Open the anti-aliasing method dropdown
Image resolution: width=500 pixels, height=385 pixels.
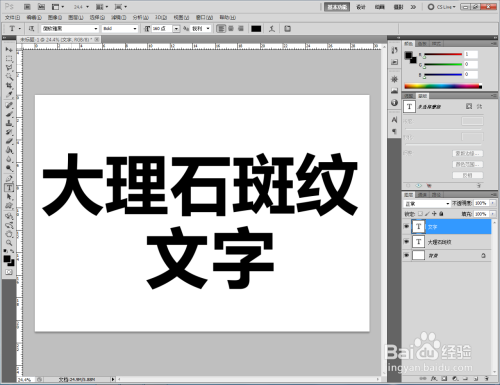201,29
